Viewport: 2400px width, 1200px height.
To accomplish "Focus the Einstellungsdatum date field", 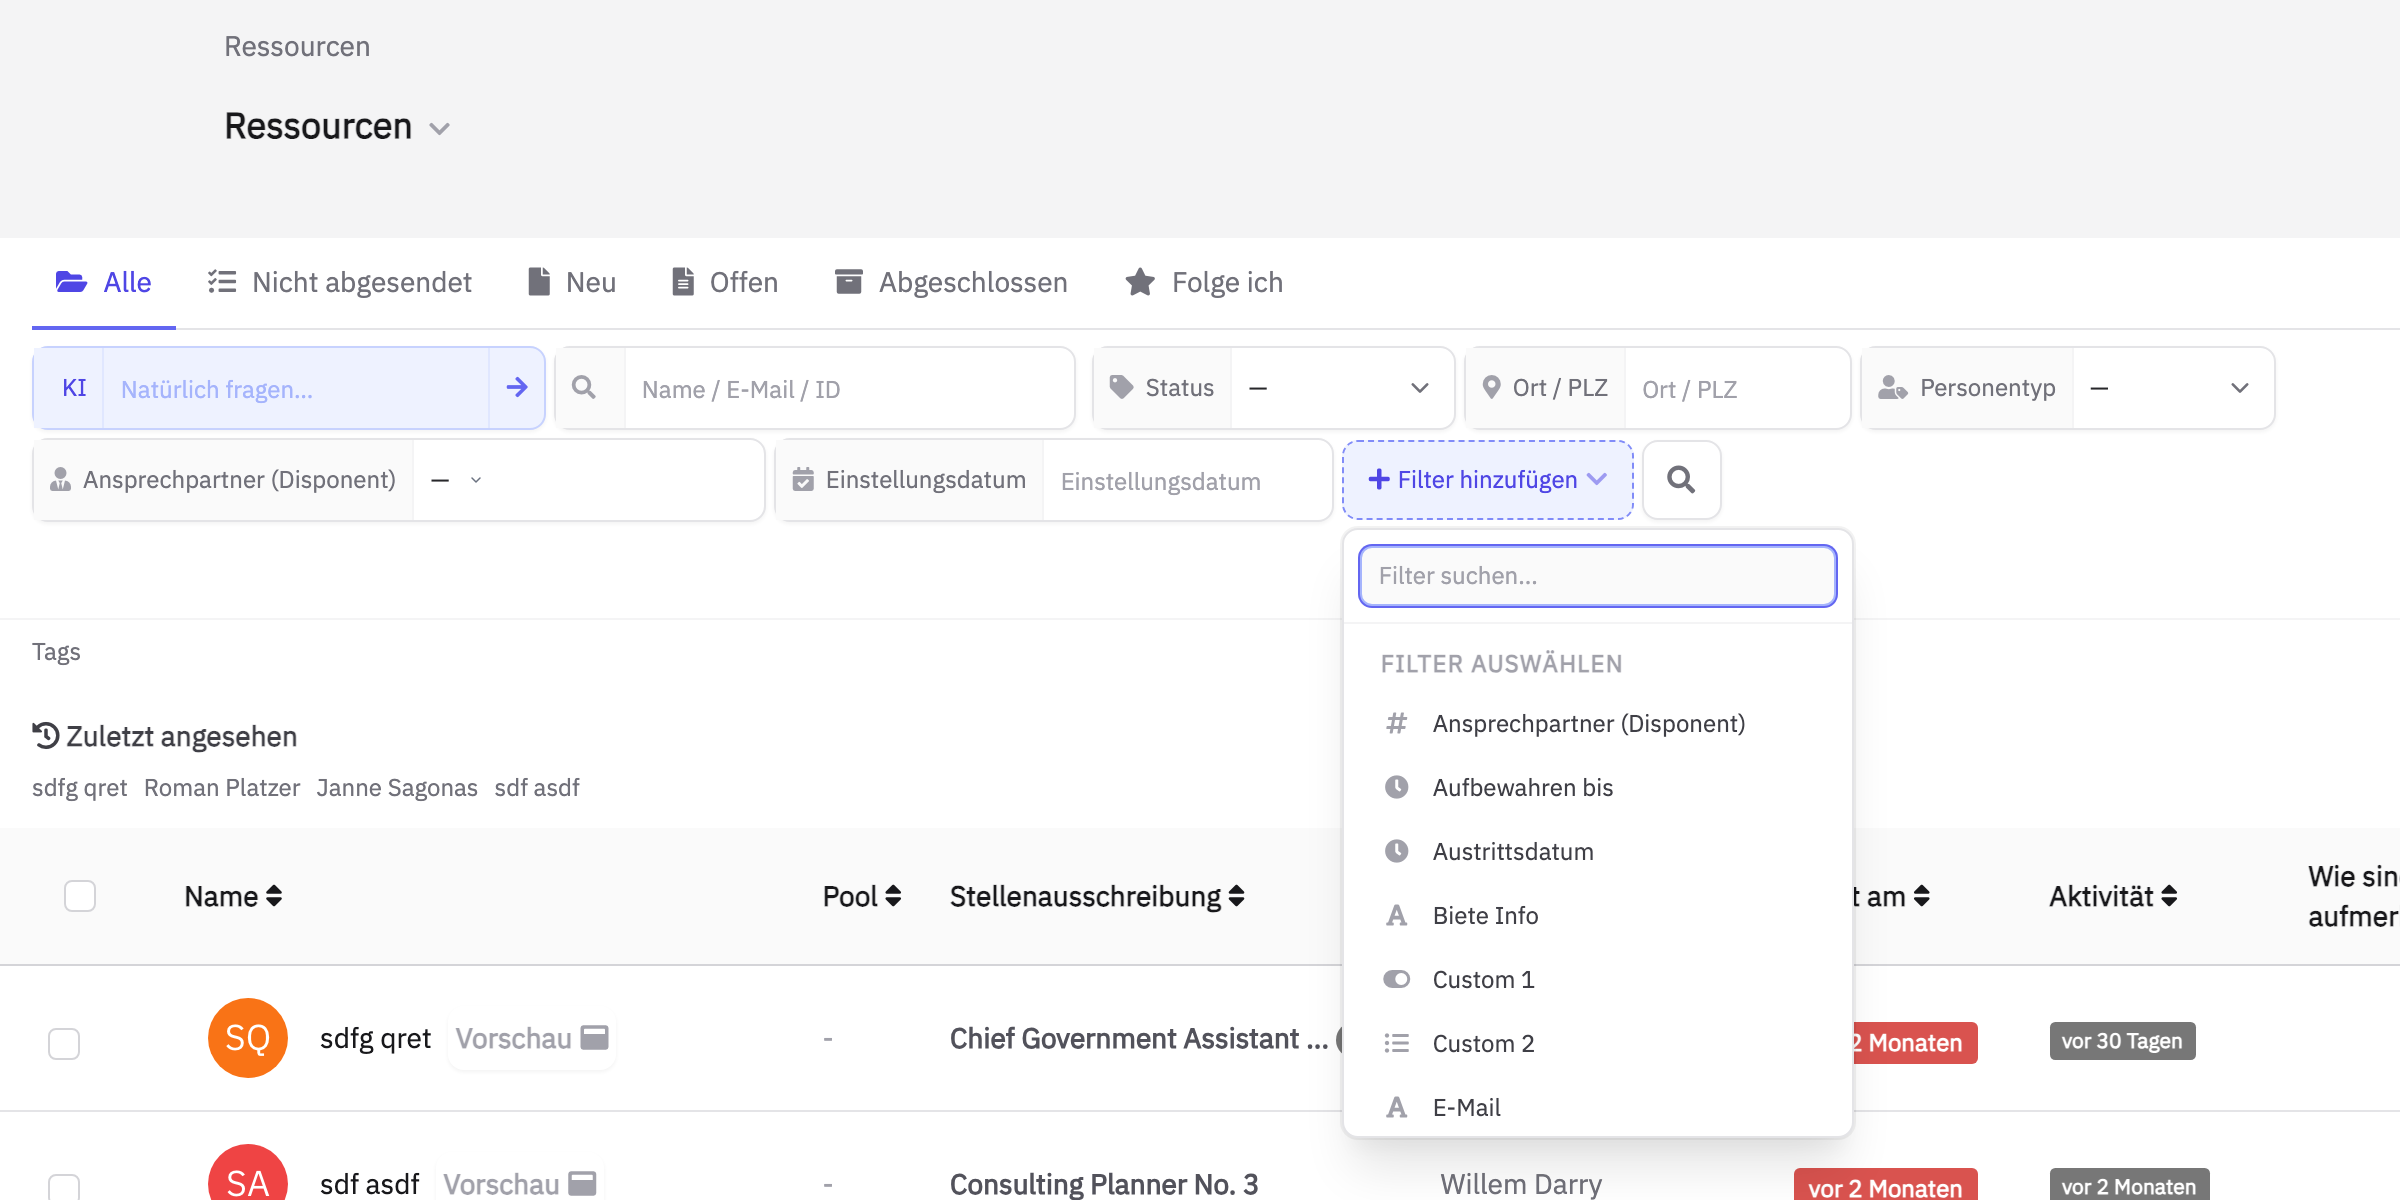I will pyautogui.click(x=1187, y=480).
